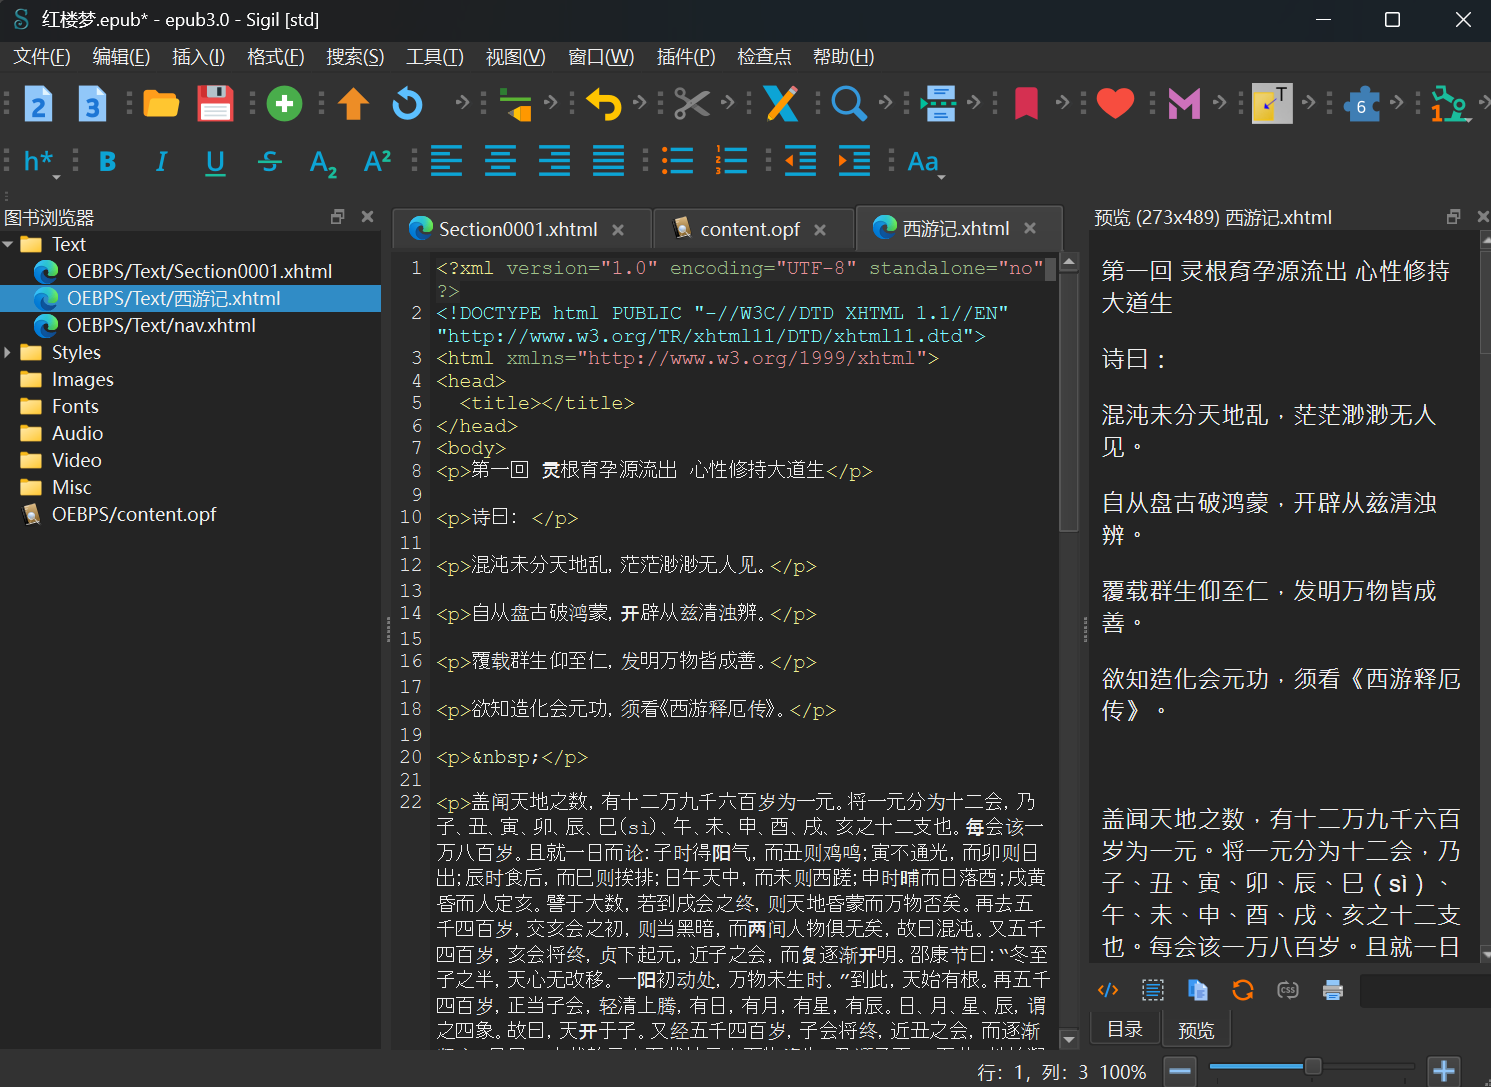
Task: Click the blue puzzle plugin icon
Action: (x=1361, y=104)
